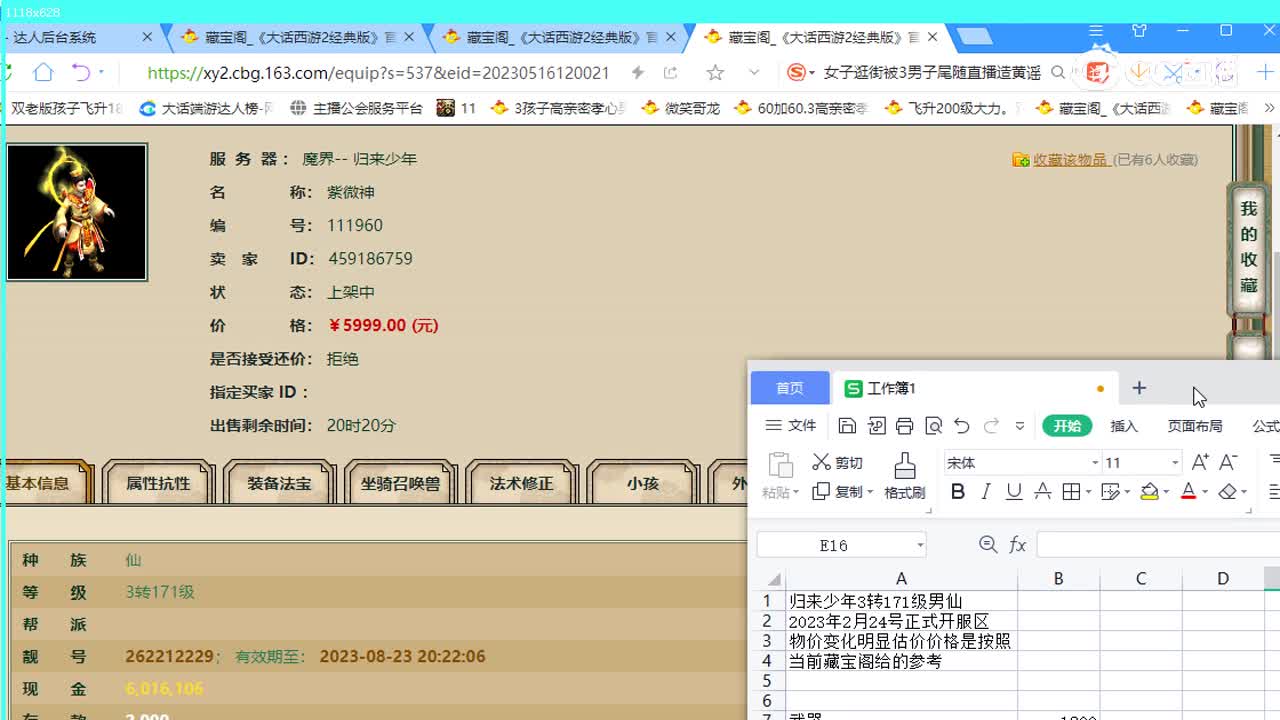Select the 开始 ribbon tab

tap(1067, 426)
